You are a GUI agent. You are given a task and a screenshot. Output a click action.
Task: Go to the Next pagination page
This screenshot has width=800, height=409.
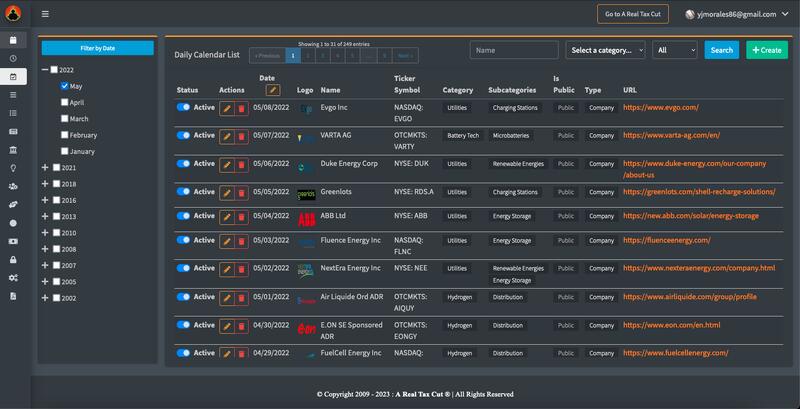point(404,56)
